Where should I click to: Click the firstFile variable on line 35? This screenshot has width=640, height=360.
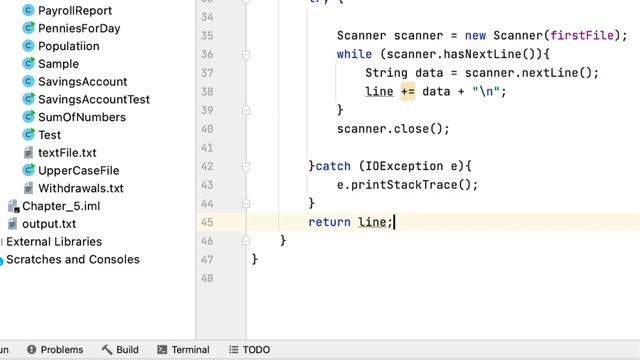tap(582, 36)
